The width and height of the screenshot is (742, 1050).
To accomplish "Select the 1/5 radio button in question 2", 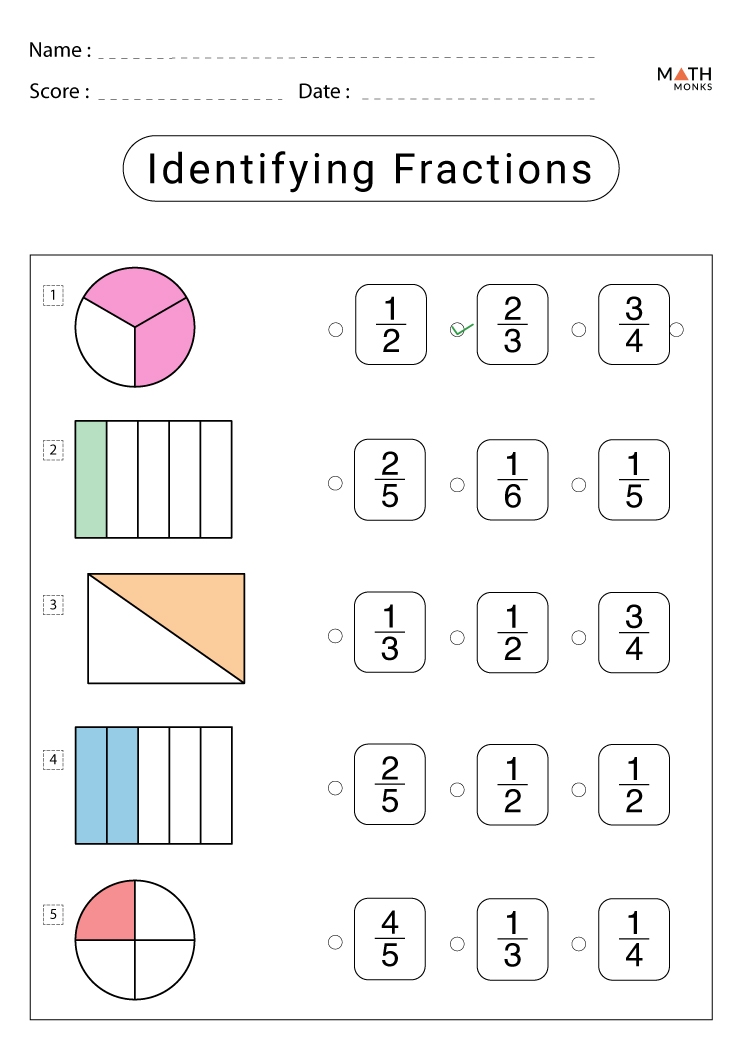I will [x=579, y=484].
